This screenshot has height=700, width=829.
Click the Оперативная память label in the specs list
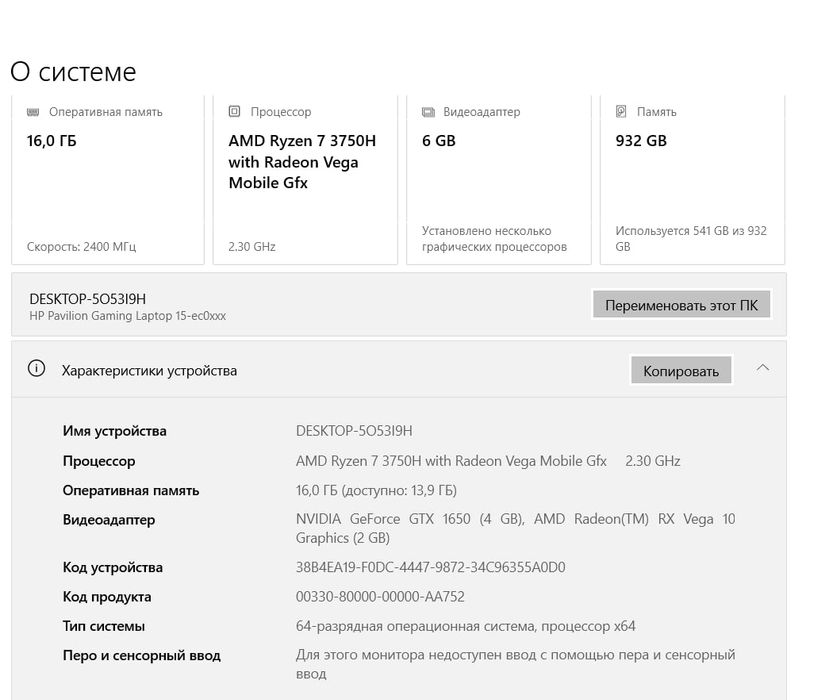[x=131, y=491]
